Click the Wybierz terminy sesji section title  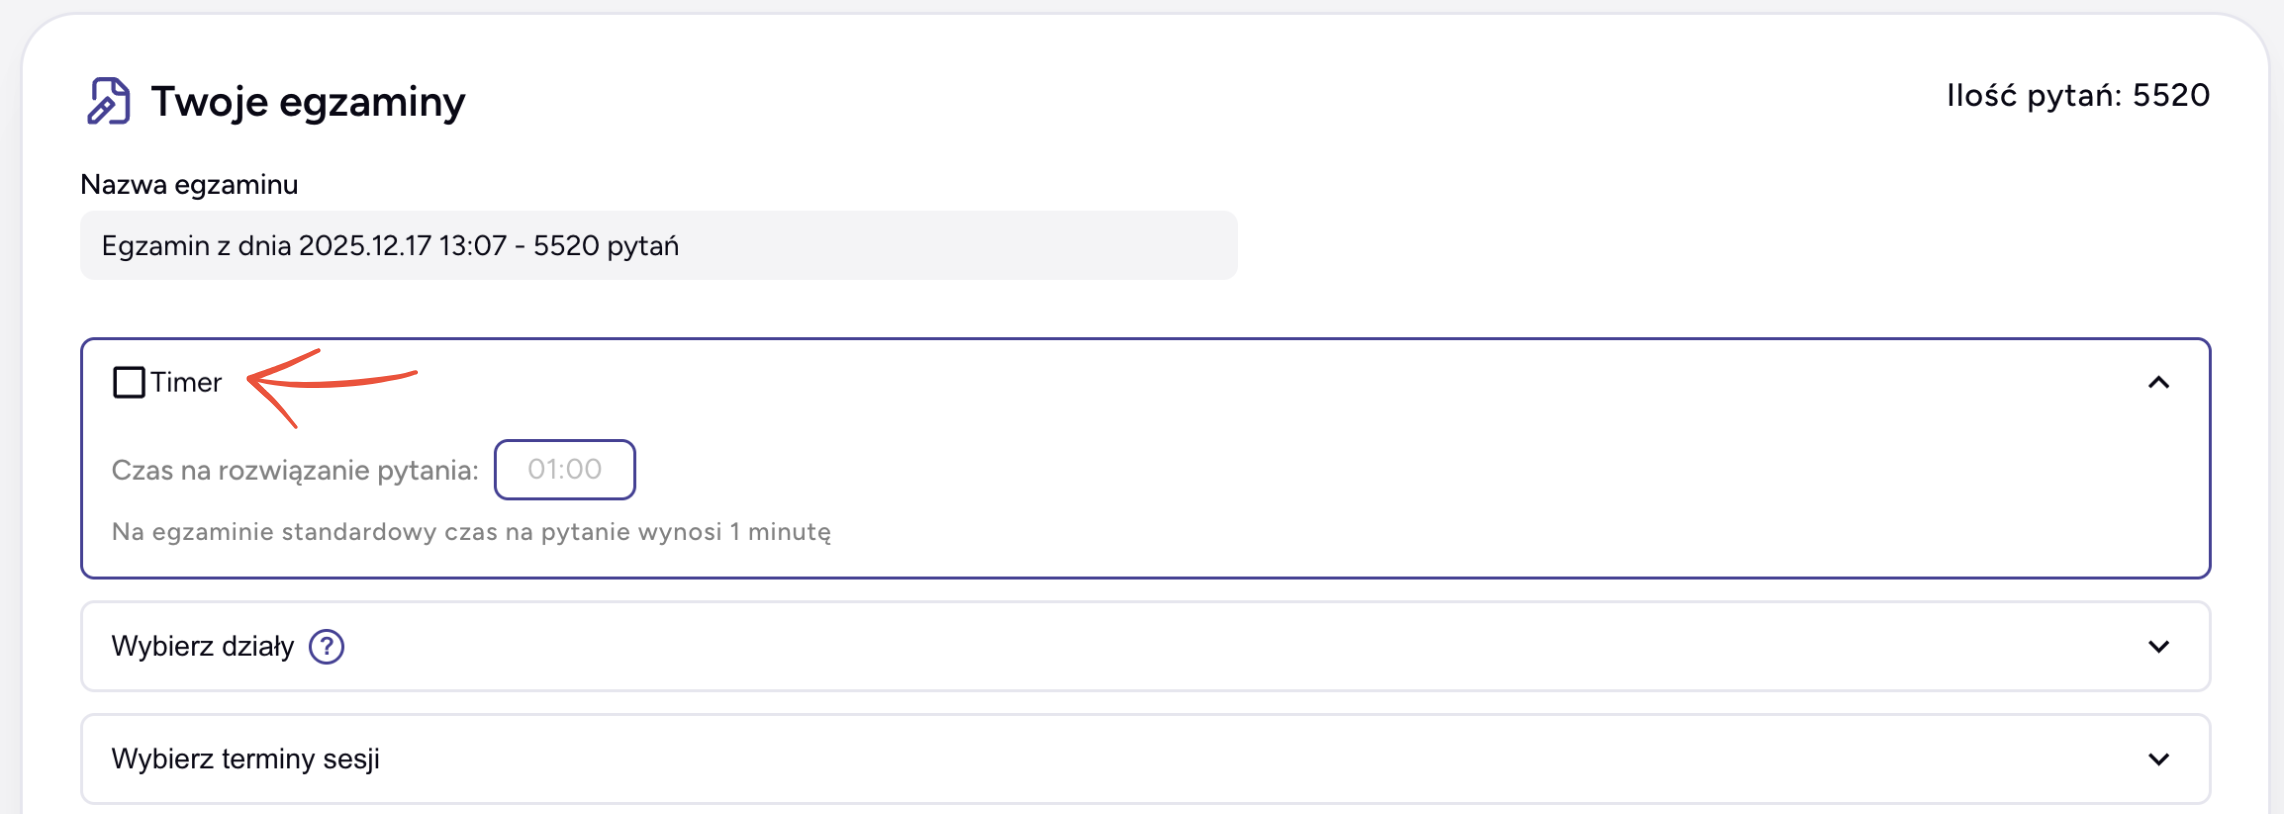tap(246, 759)
